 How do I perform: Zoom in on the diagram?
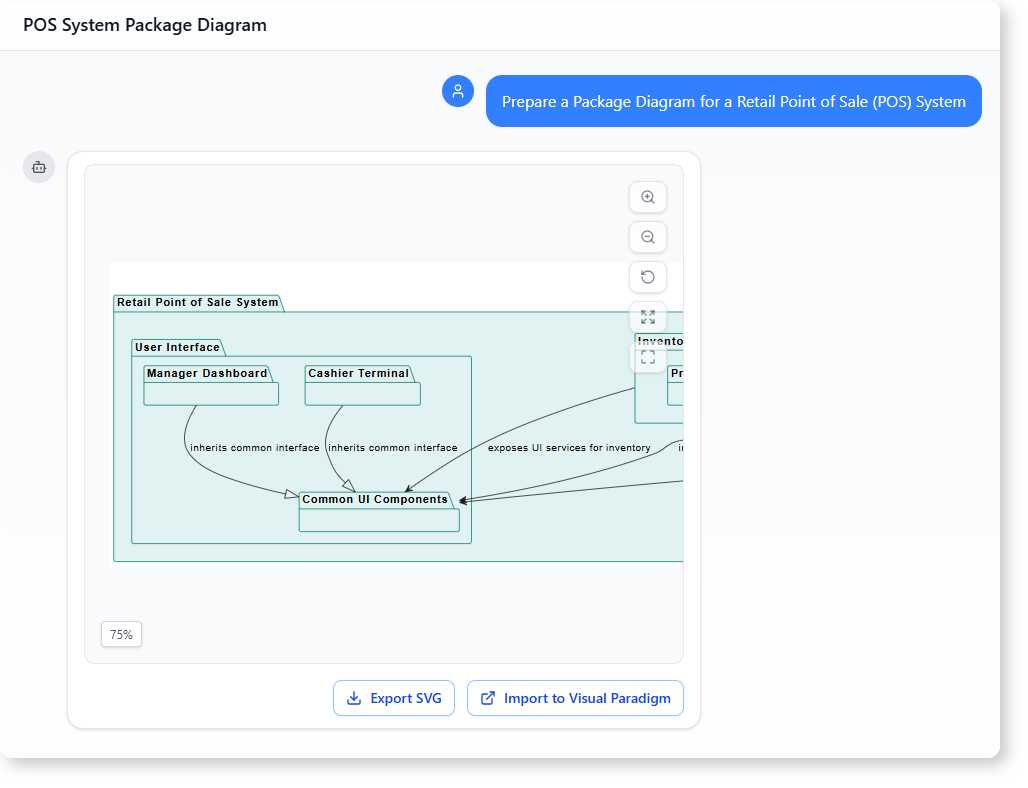tap(648, 197)
